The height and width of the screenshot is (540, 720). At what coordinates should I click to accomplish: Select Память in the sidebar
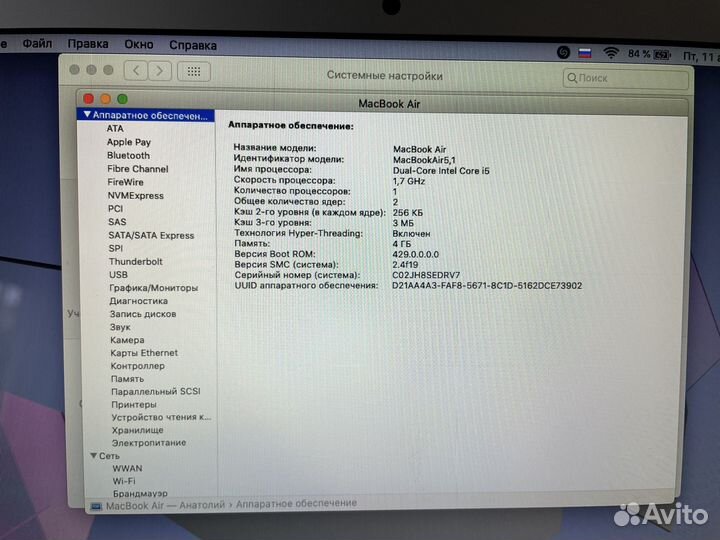click(127, 379)
